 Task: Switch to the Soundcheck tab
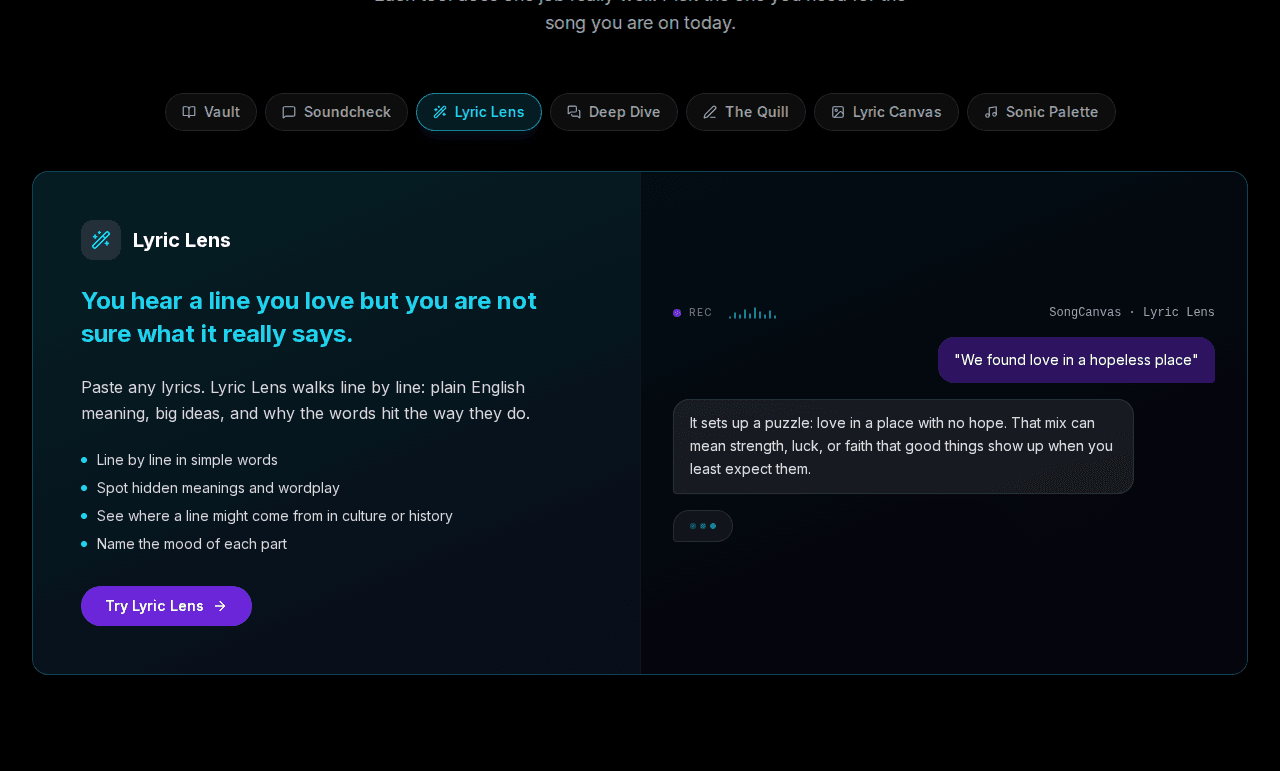pyautogui.click(x=336, y=112)
